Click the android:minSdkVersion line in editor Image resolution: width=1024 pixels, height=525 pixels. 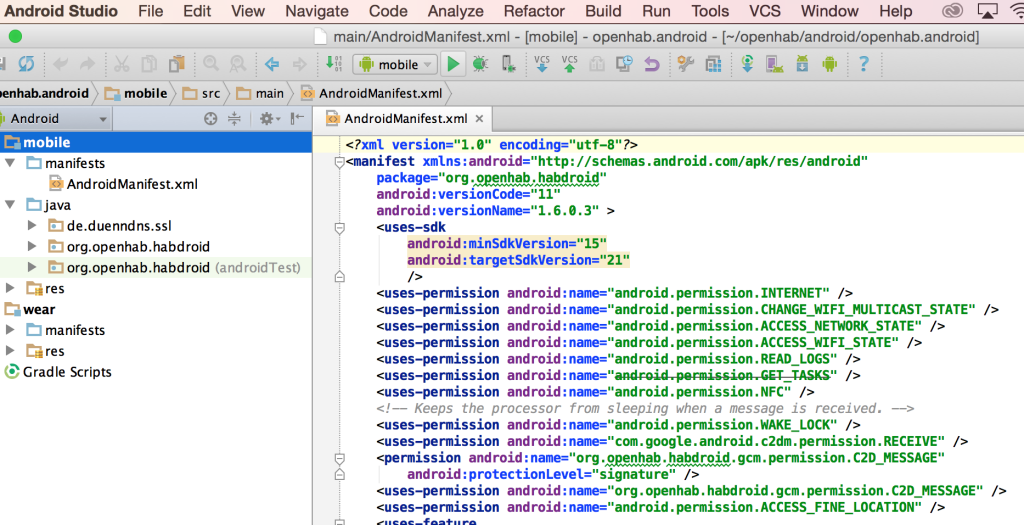click(x=507, y=244)
